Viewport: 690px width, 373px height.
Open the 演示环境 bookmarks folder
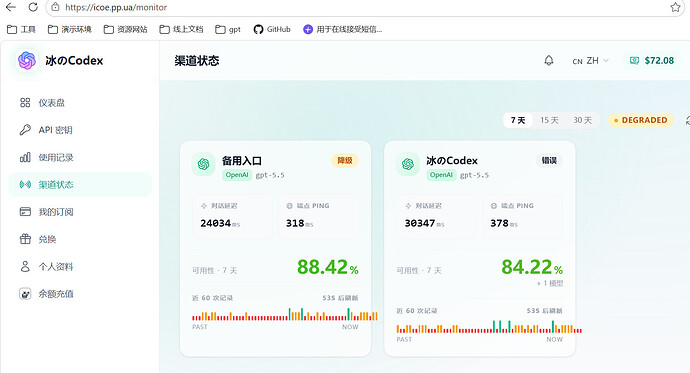coord(70,29)
